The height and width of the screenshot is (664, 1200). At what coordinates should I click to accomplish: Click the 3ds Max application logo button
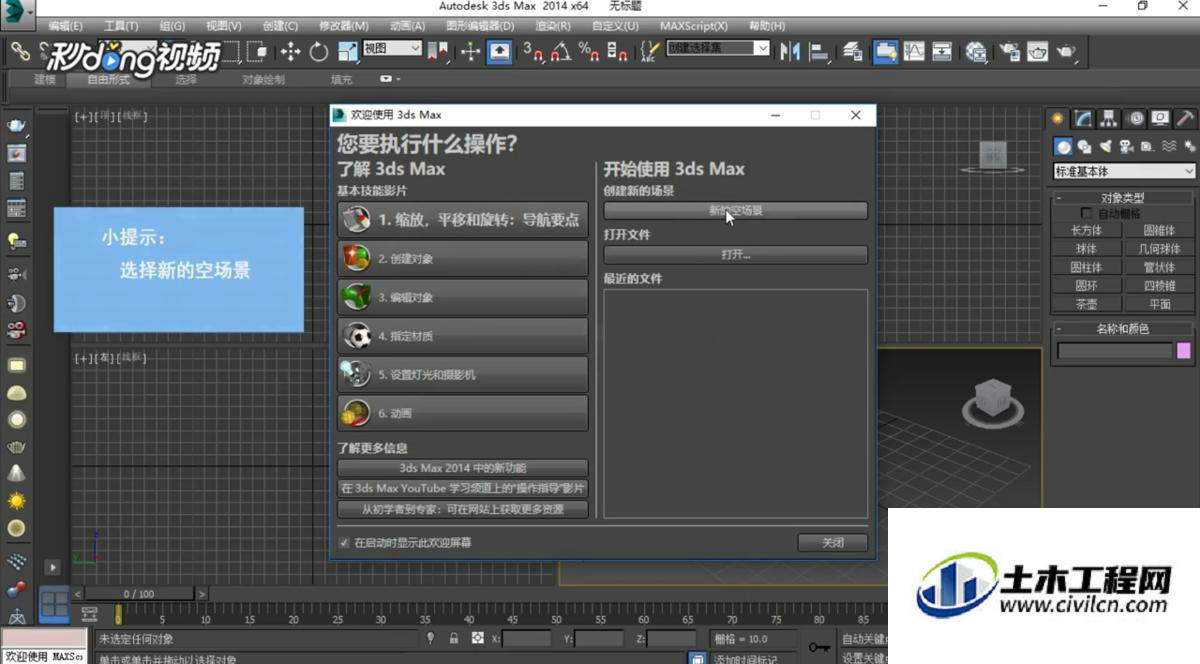pyautogui.click(x=17, y=12)
